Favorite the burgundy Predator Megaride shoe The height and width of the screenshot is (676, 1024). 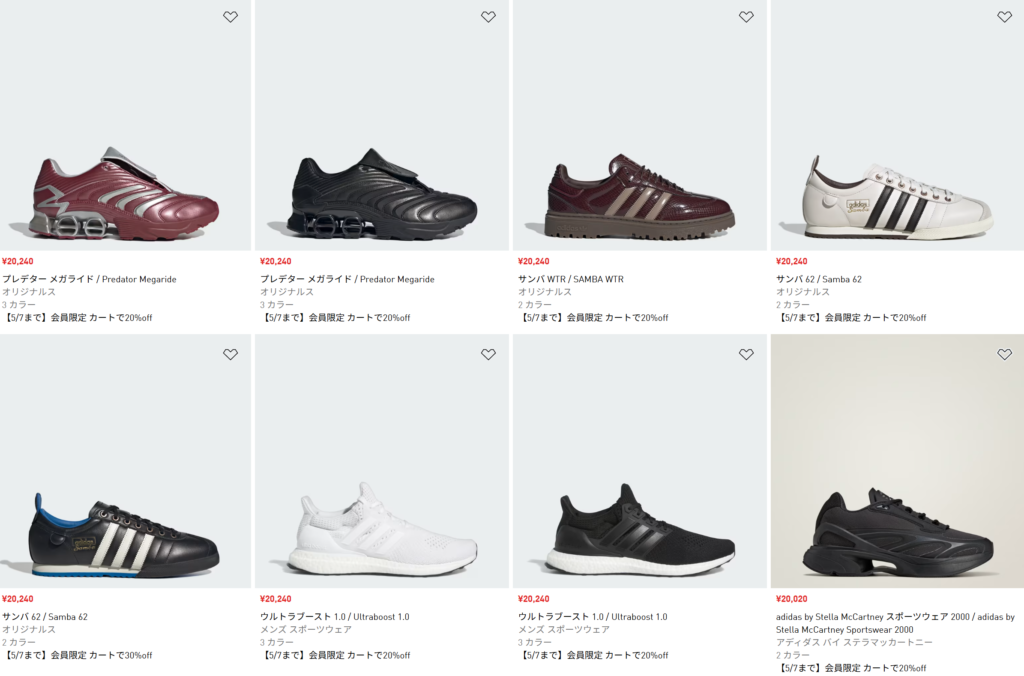230,17
